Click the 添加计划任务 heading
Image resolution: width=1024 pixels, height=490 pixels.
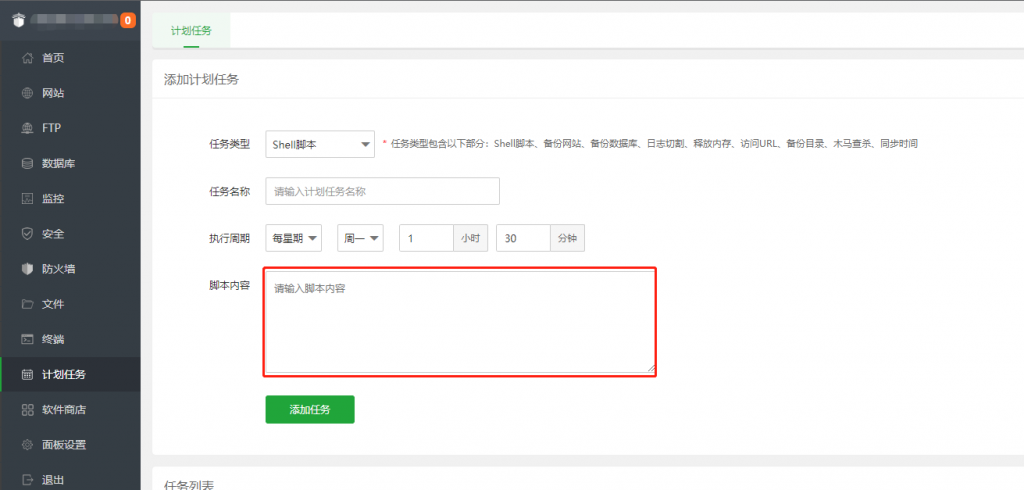[201, 80]
